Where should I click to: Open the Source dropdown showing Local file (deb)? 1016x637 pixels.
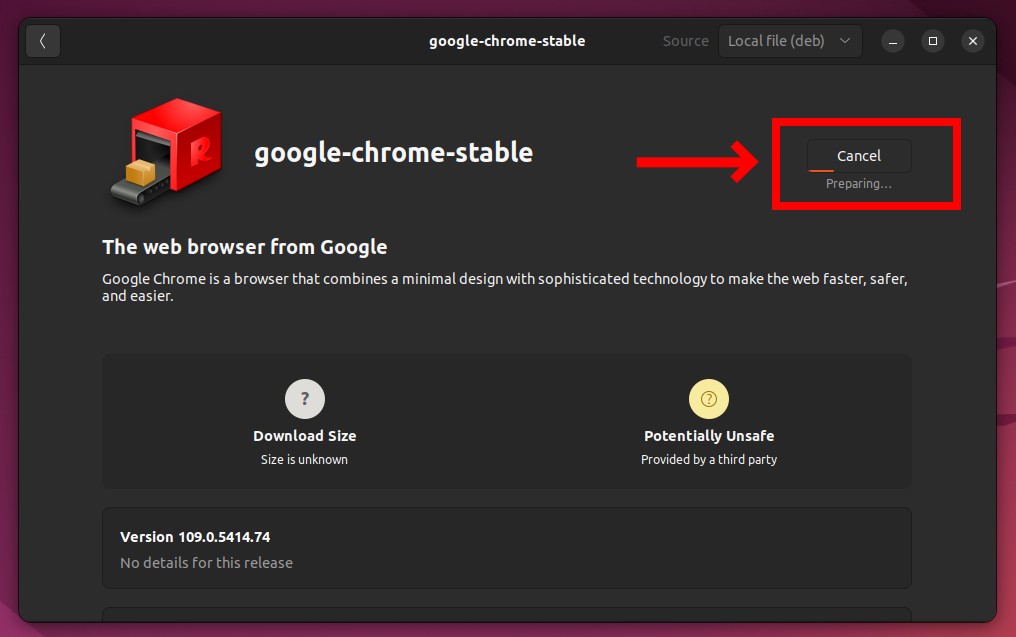point(790,41)
